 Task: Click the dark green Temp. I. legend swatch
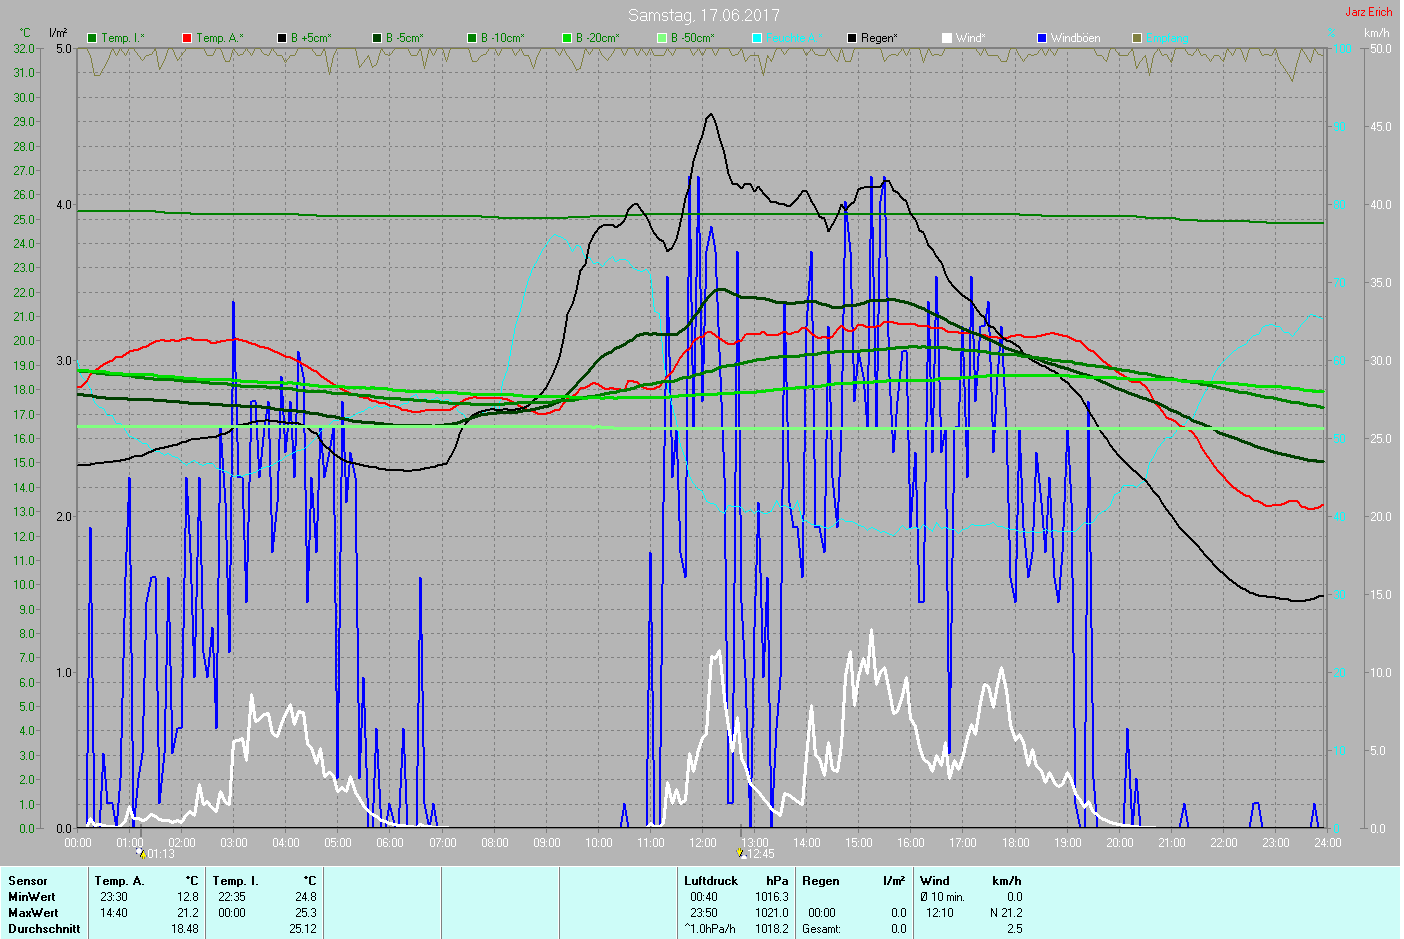point(92,38)
